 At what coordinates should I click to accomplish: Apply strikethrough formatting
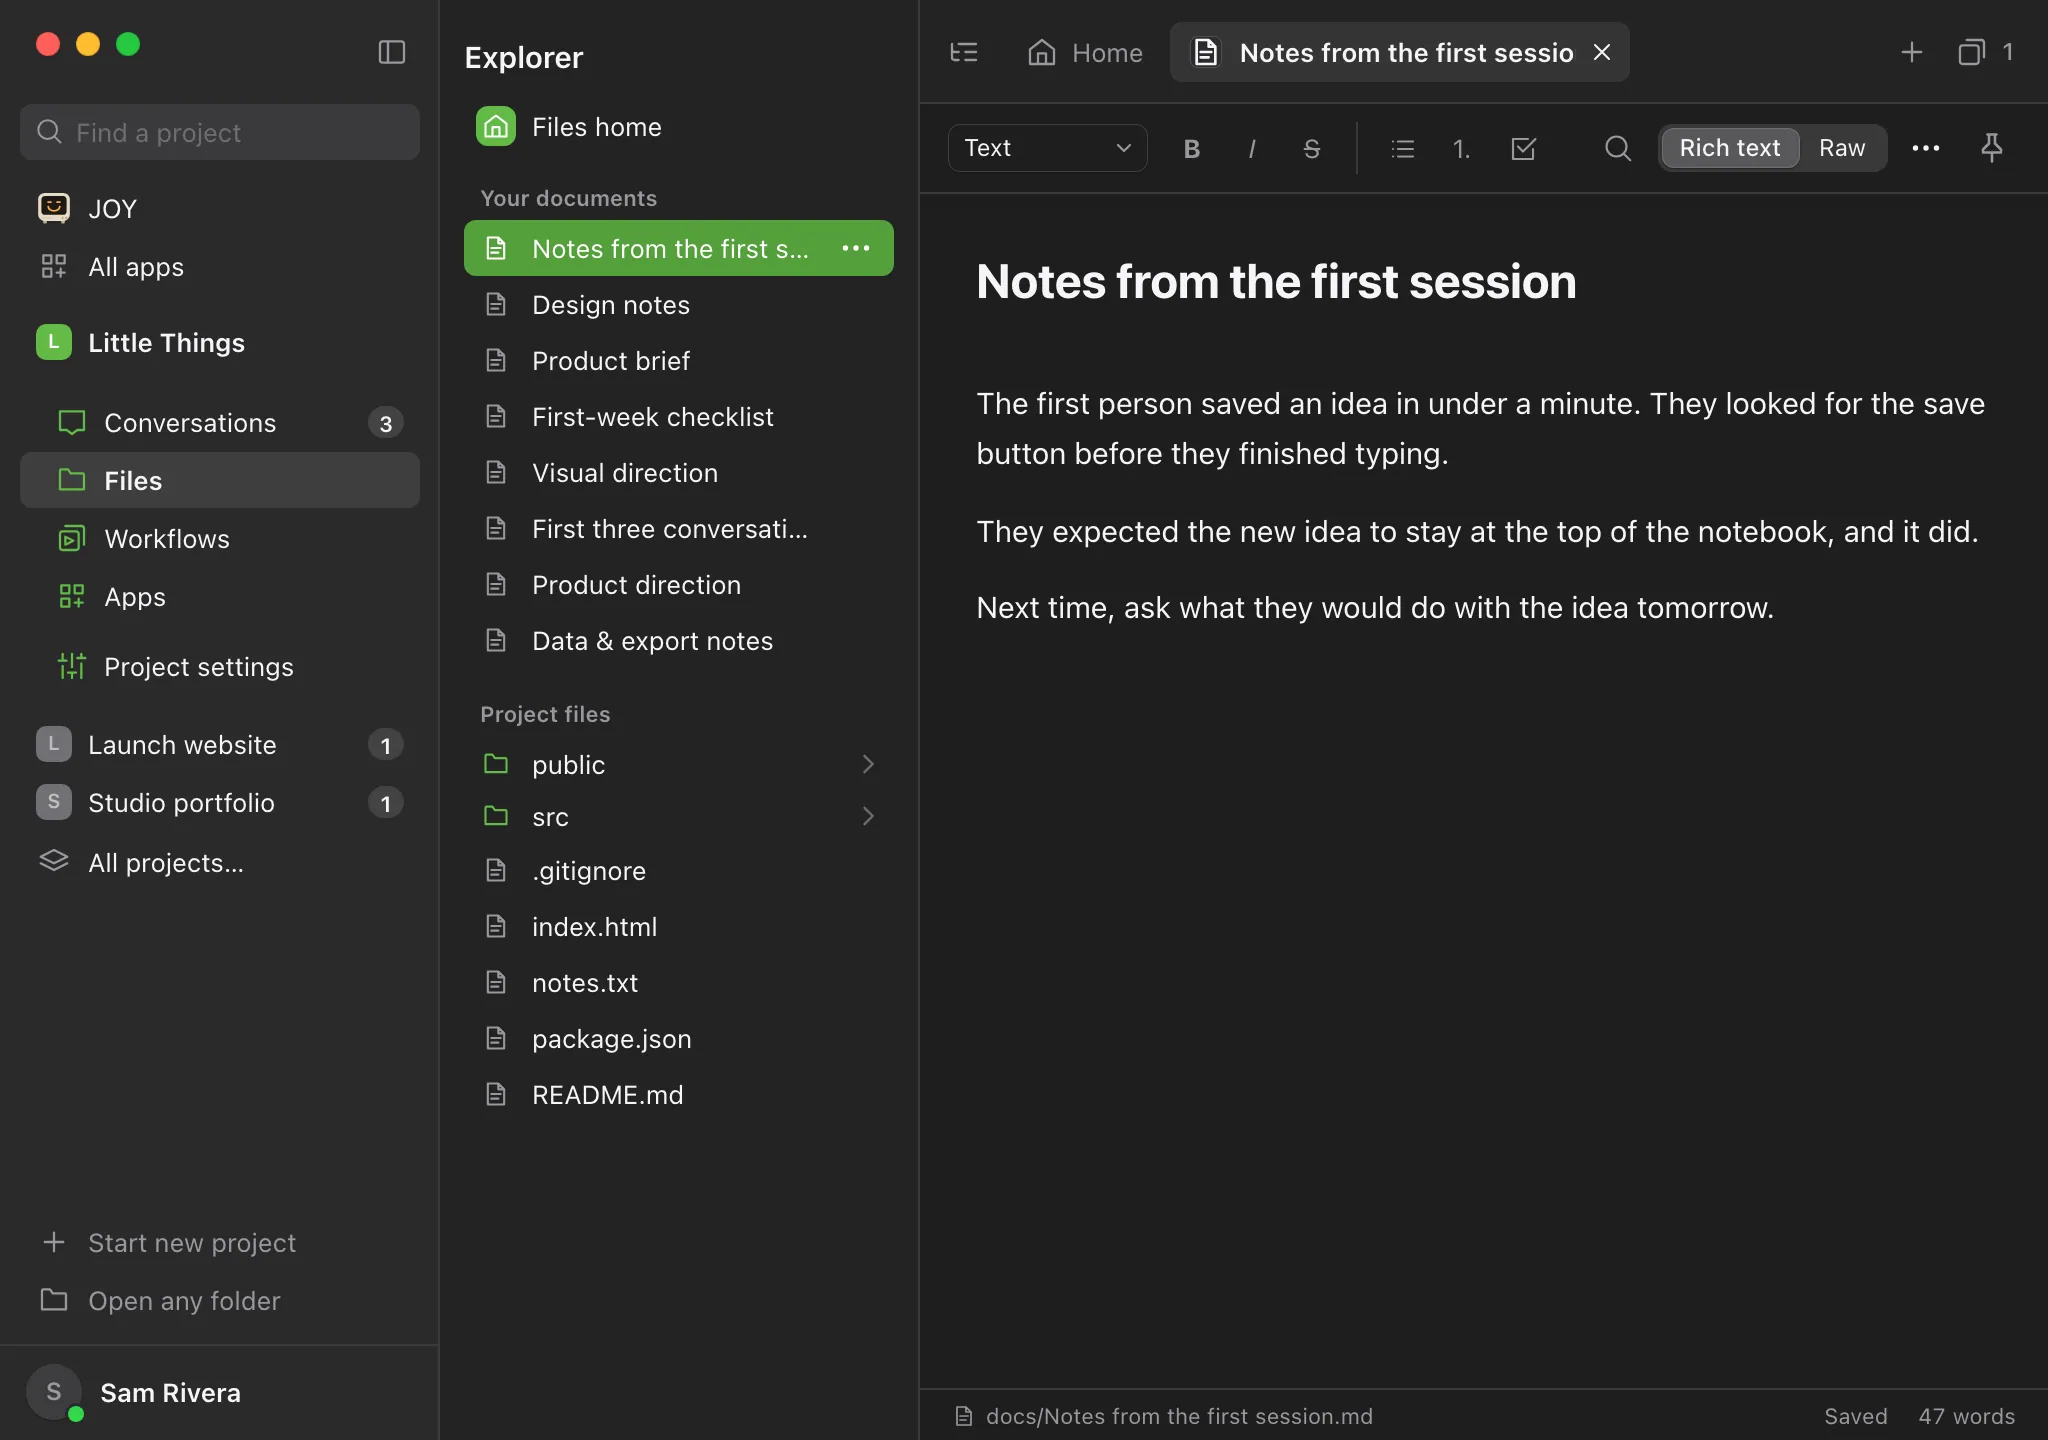click(1311, 149)
